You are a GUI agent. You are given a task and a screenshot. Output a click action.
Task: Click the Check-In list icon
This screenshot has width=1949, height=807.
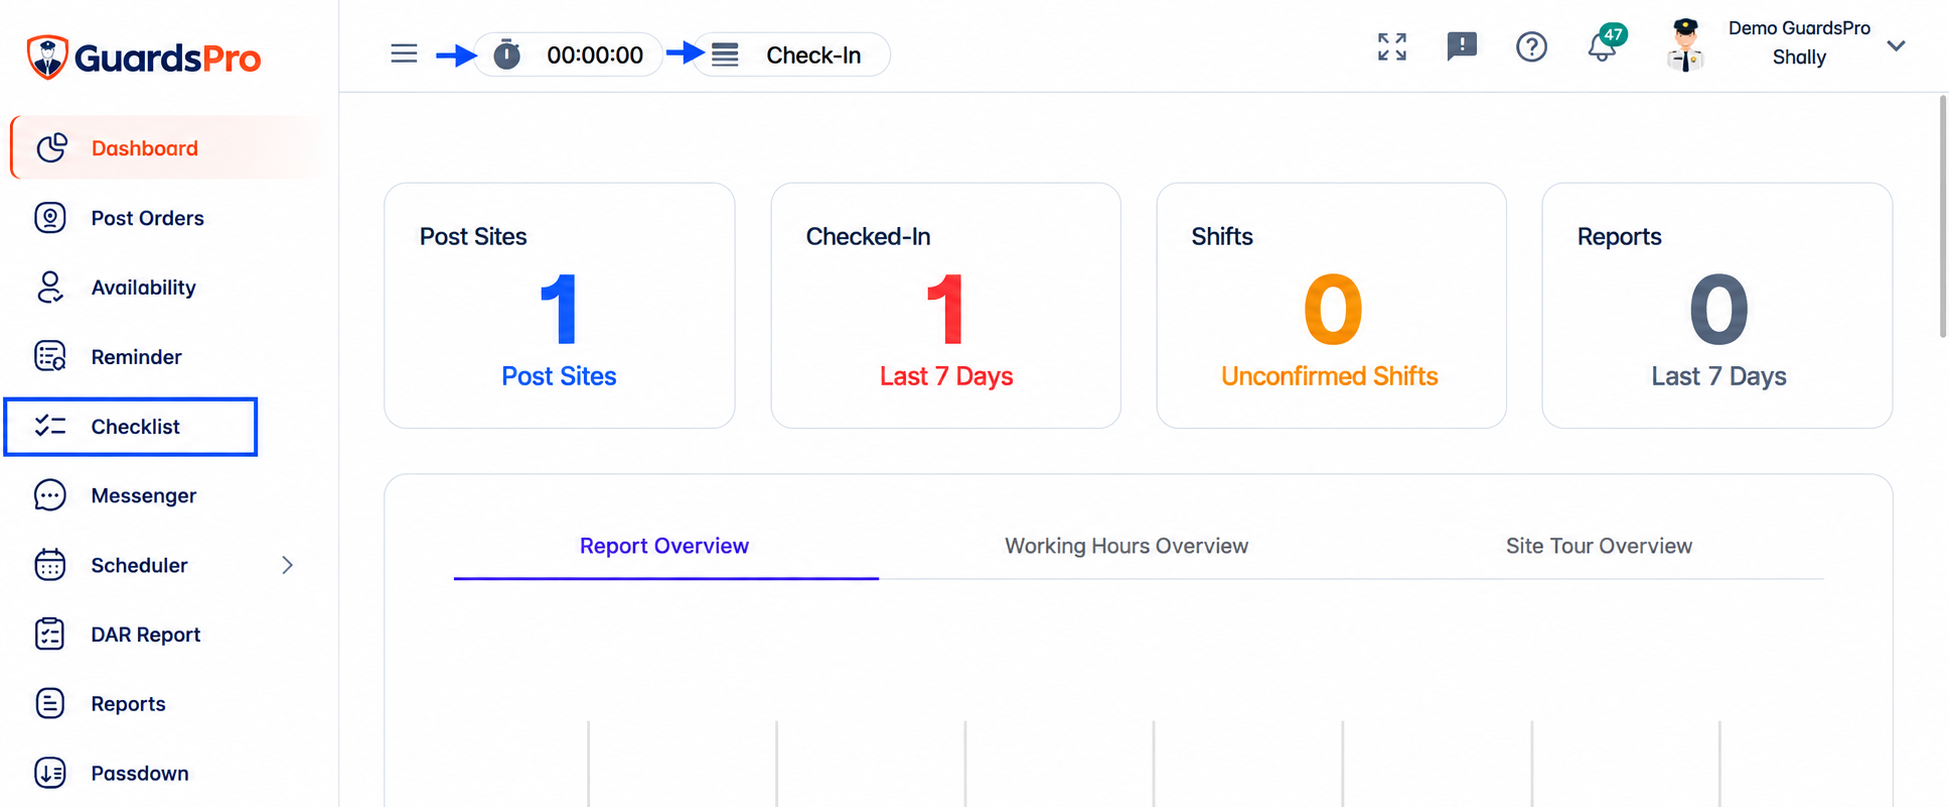point(725,55)
